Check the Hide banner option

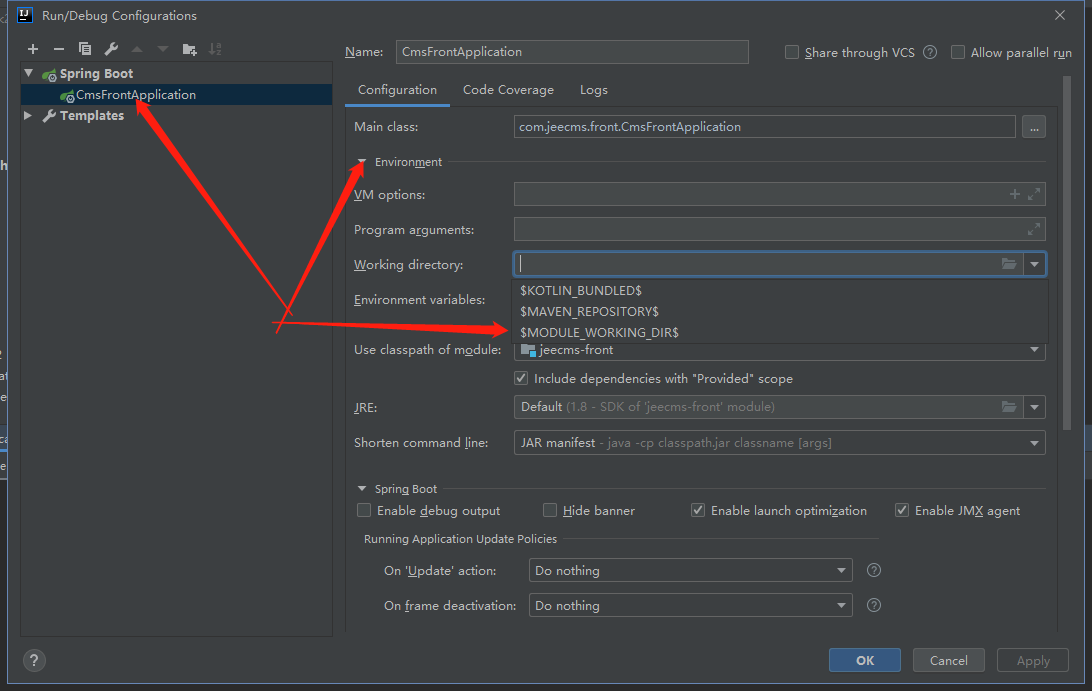[550, 511]
